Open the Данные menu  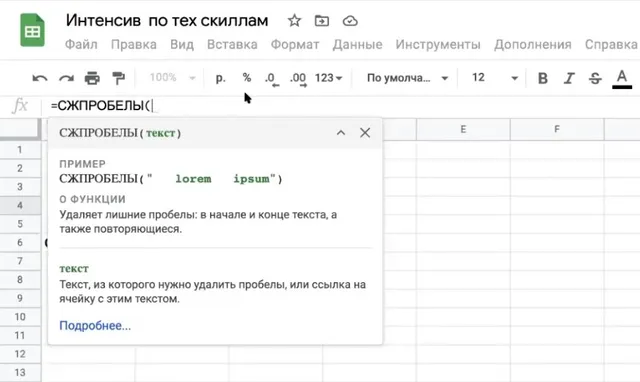[x=357, y=44]
